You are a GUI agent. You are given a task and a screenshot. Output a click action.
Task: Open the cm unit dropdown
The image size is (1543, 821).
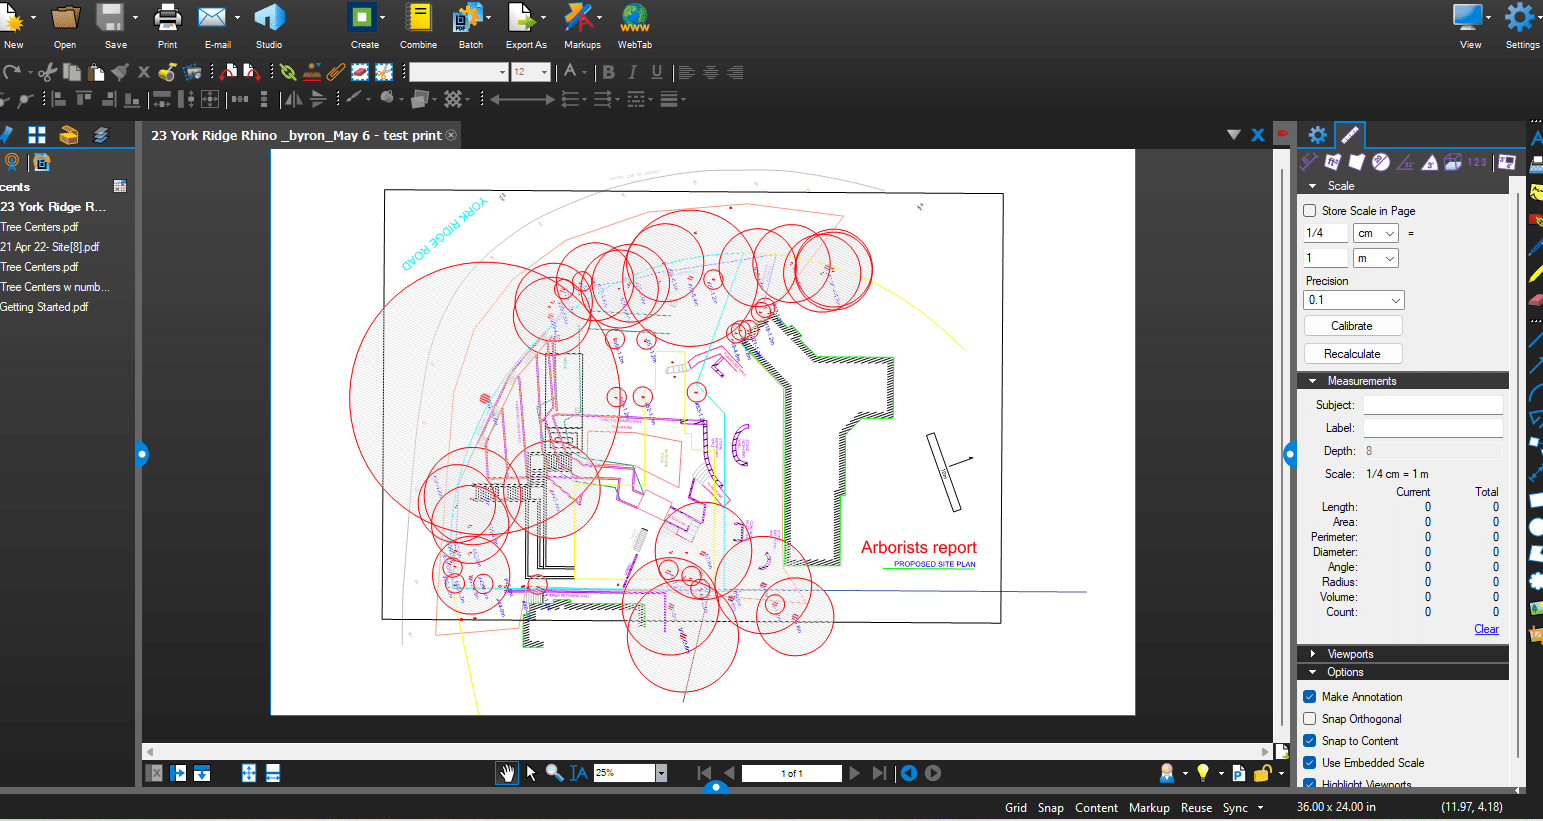tap(1376, 233)
